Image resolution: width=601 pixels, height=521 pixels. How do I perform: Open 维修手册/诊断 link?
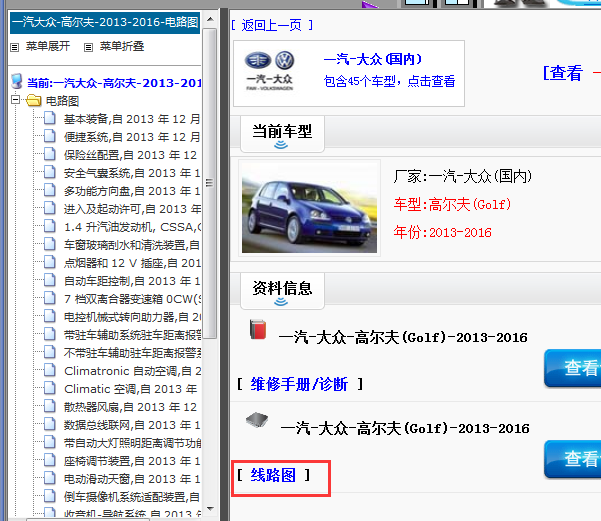point(299,384)
